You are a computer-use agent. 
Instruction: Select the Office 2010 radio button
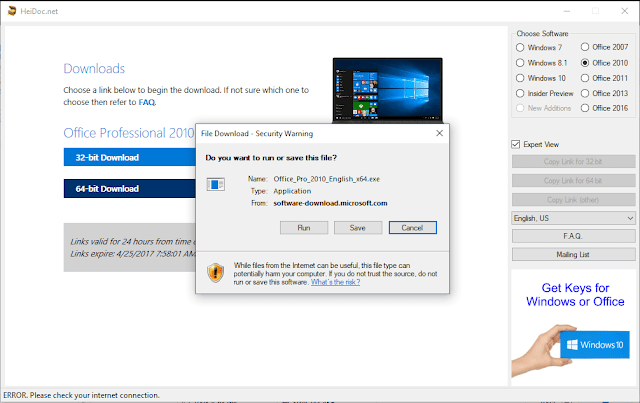tap(584, 63)
